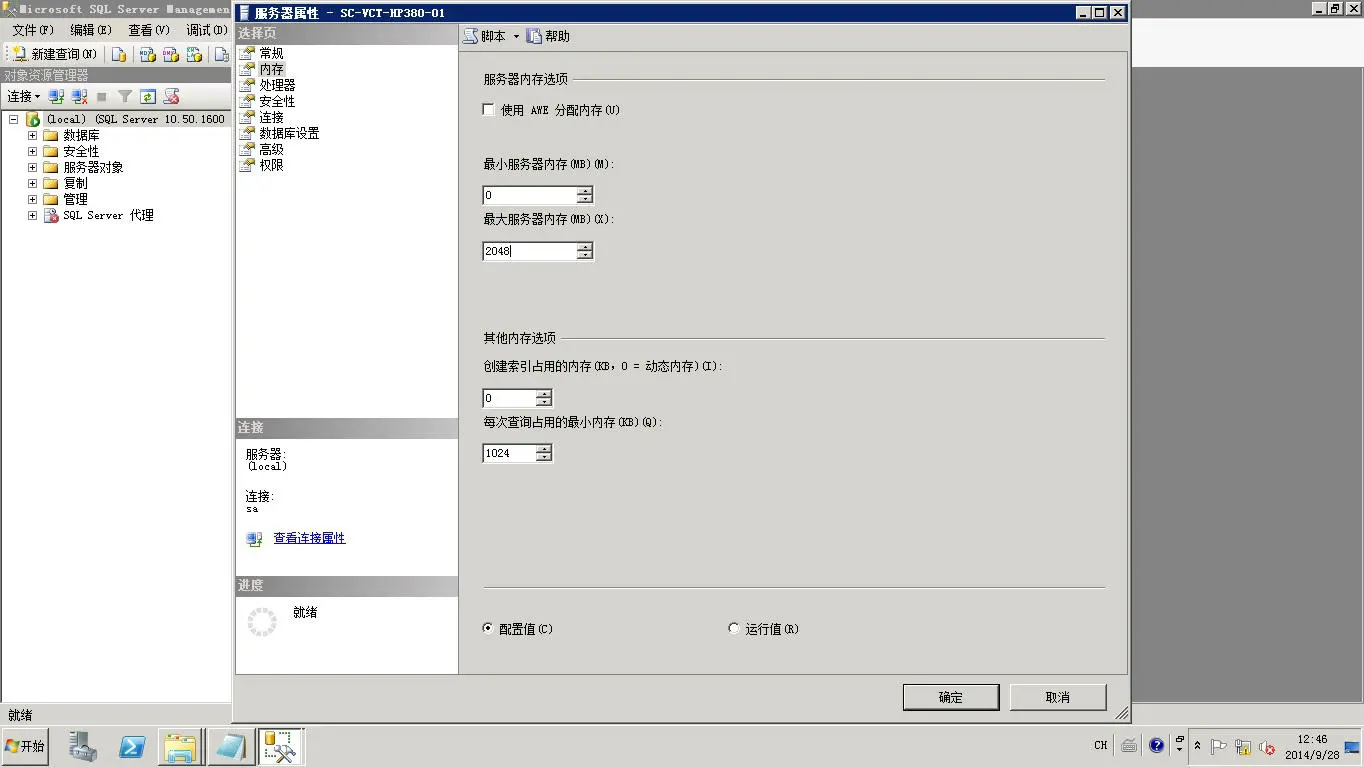
Task: Click the disconnect server icon
Action: click(80, 96)
